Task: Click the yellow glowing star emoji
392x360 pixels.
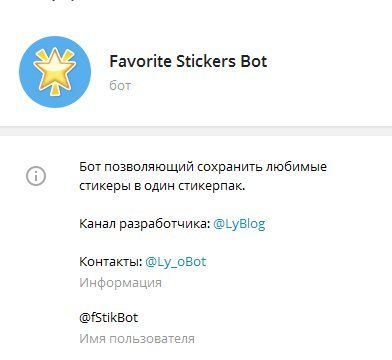Action: point(55,71)
